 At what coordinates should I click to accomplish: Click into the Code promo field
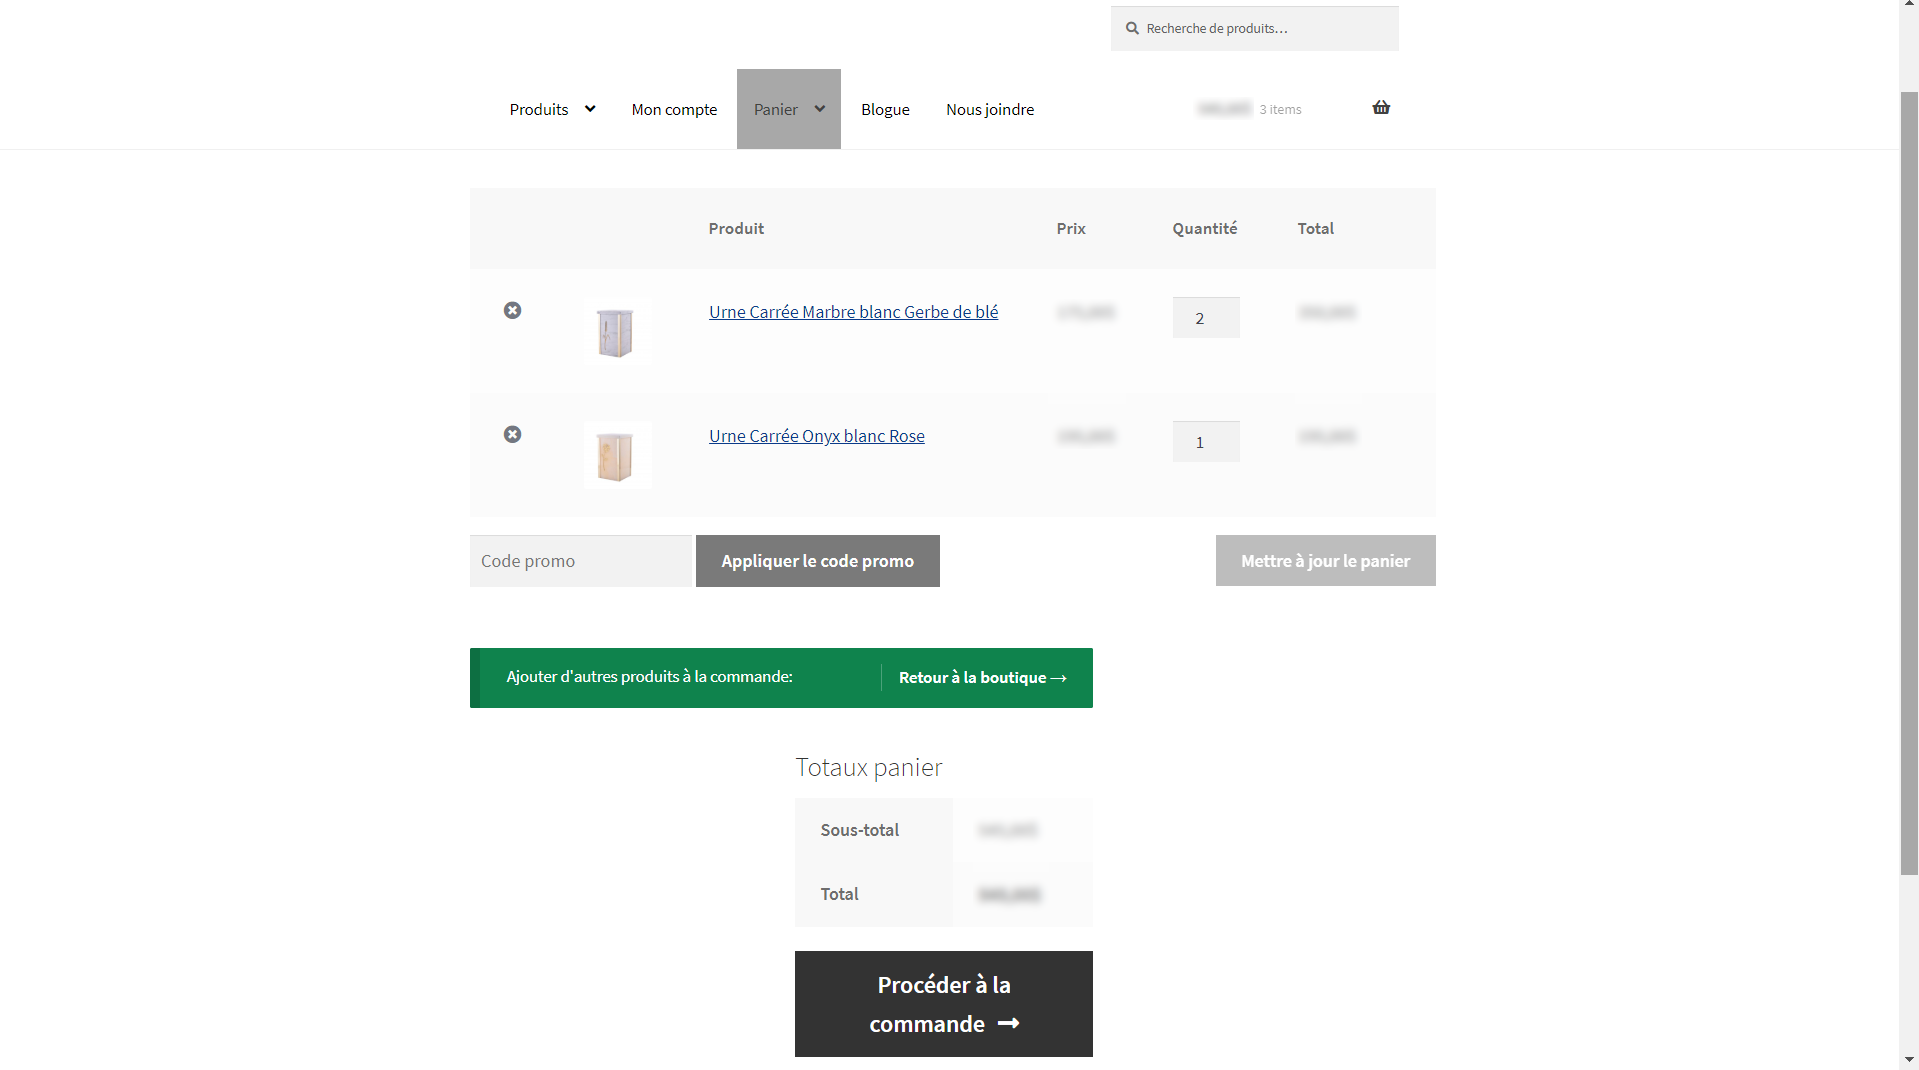[580, 561]
